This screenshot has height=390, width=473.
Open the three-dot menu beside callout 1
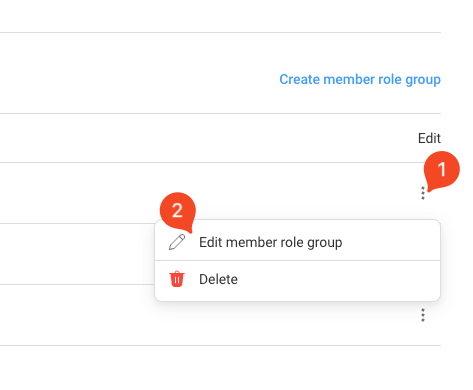pyautogui.click(x=423, y=193)
